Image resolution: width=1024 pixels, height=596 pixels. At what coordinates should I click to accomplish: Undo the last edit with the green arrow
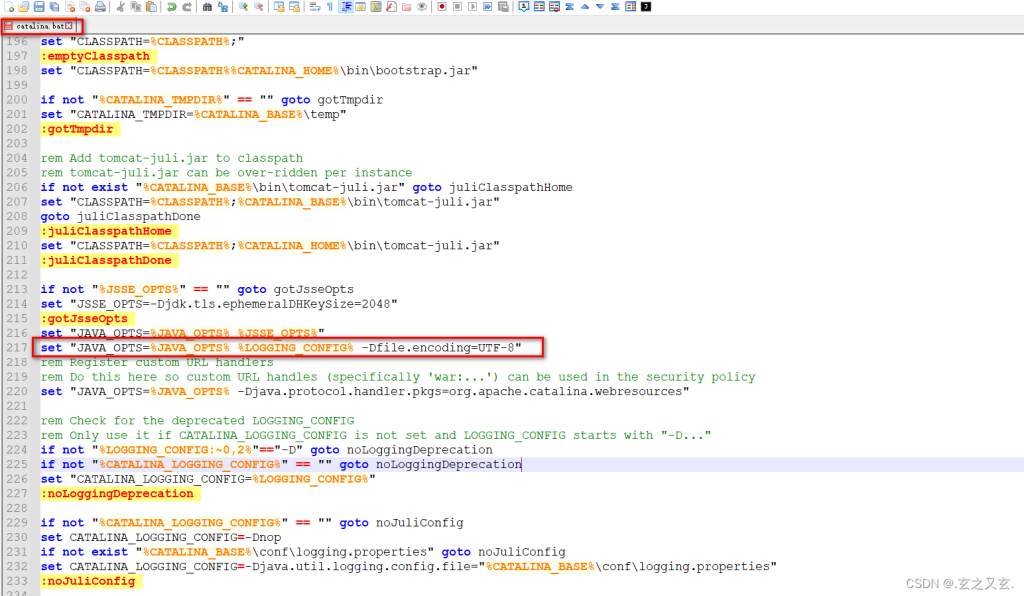[171, 7]
